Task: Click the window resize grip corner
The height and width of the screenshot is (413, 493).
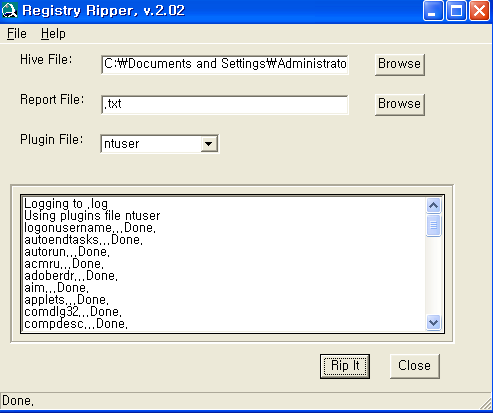Action: (486, 403)
